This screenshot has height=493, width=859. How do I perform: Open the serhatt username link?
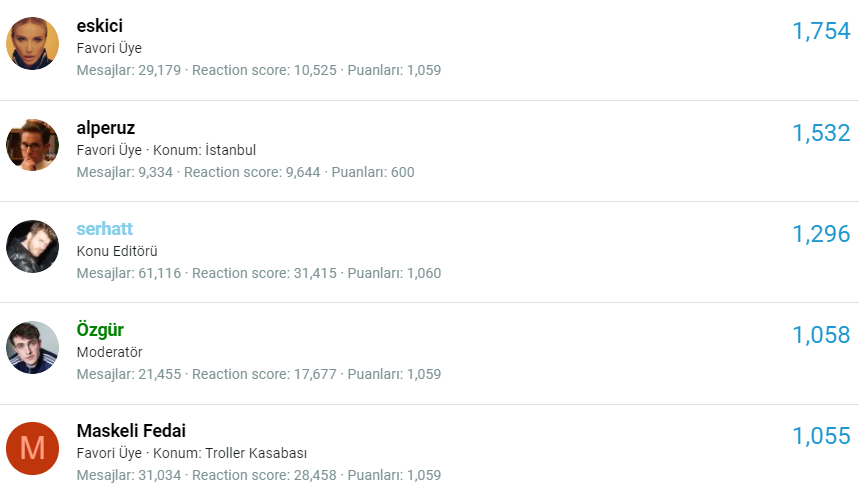point(105,229)
